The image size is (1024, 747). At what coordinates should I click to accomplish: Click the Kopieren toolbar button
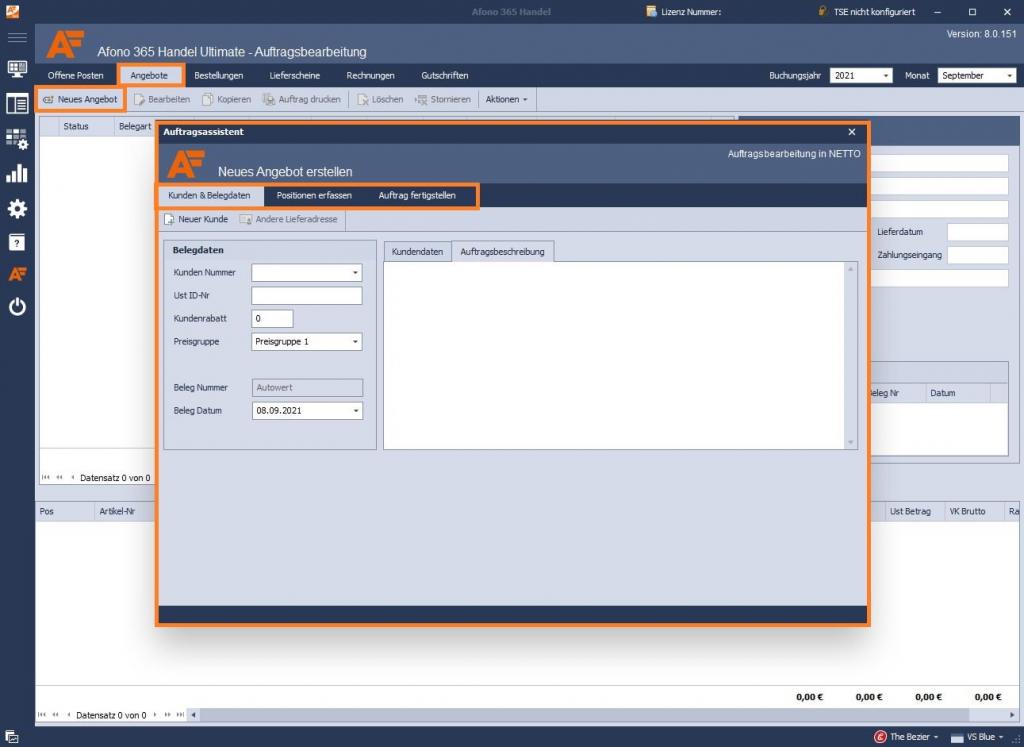(227, 99)
